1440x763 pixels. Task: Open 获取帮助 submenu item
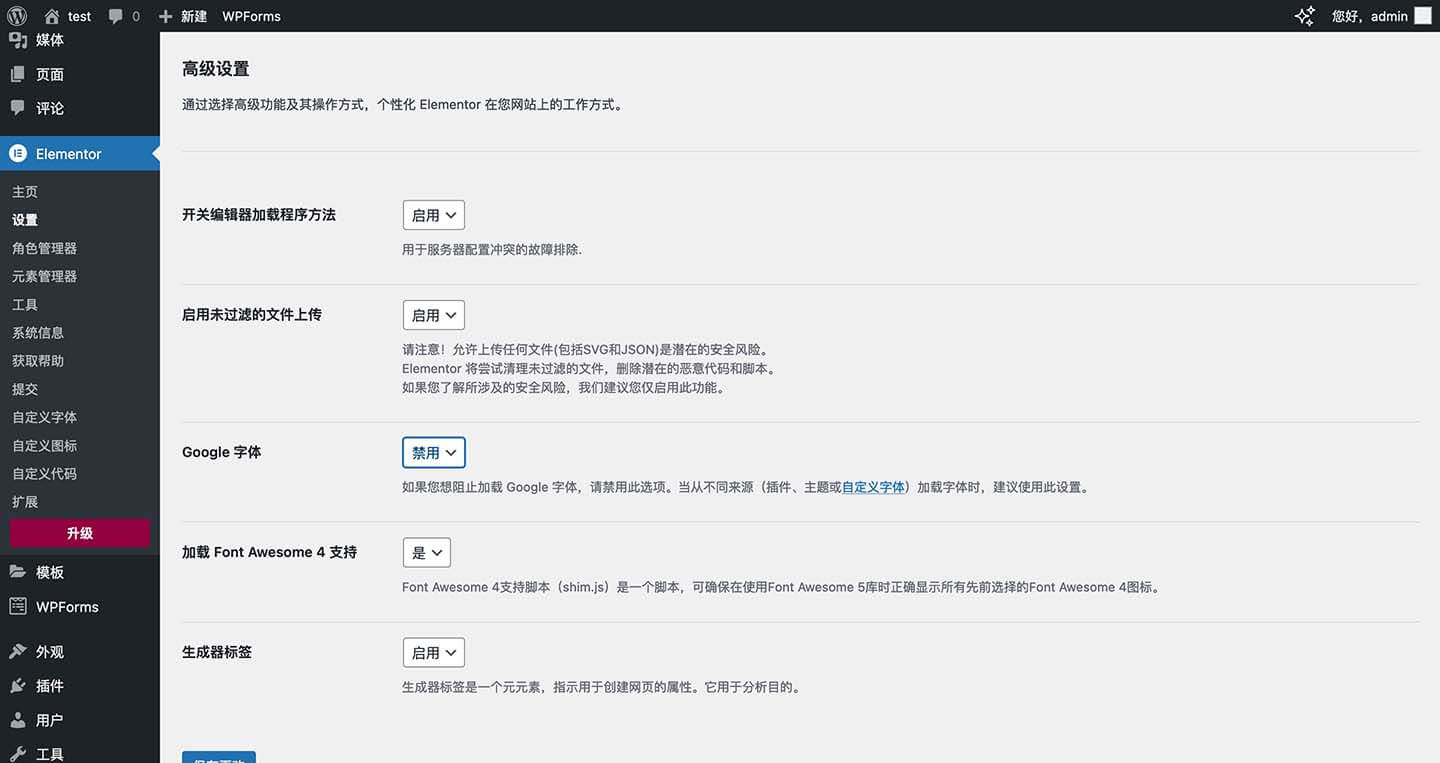point(38,360)
